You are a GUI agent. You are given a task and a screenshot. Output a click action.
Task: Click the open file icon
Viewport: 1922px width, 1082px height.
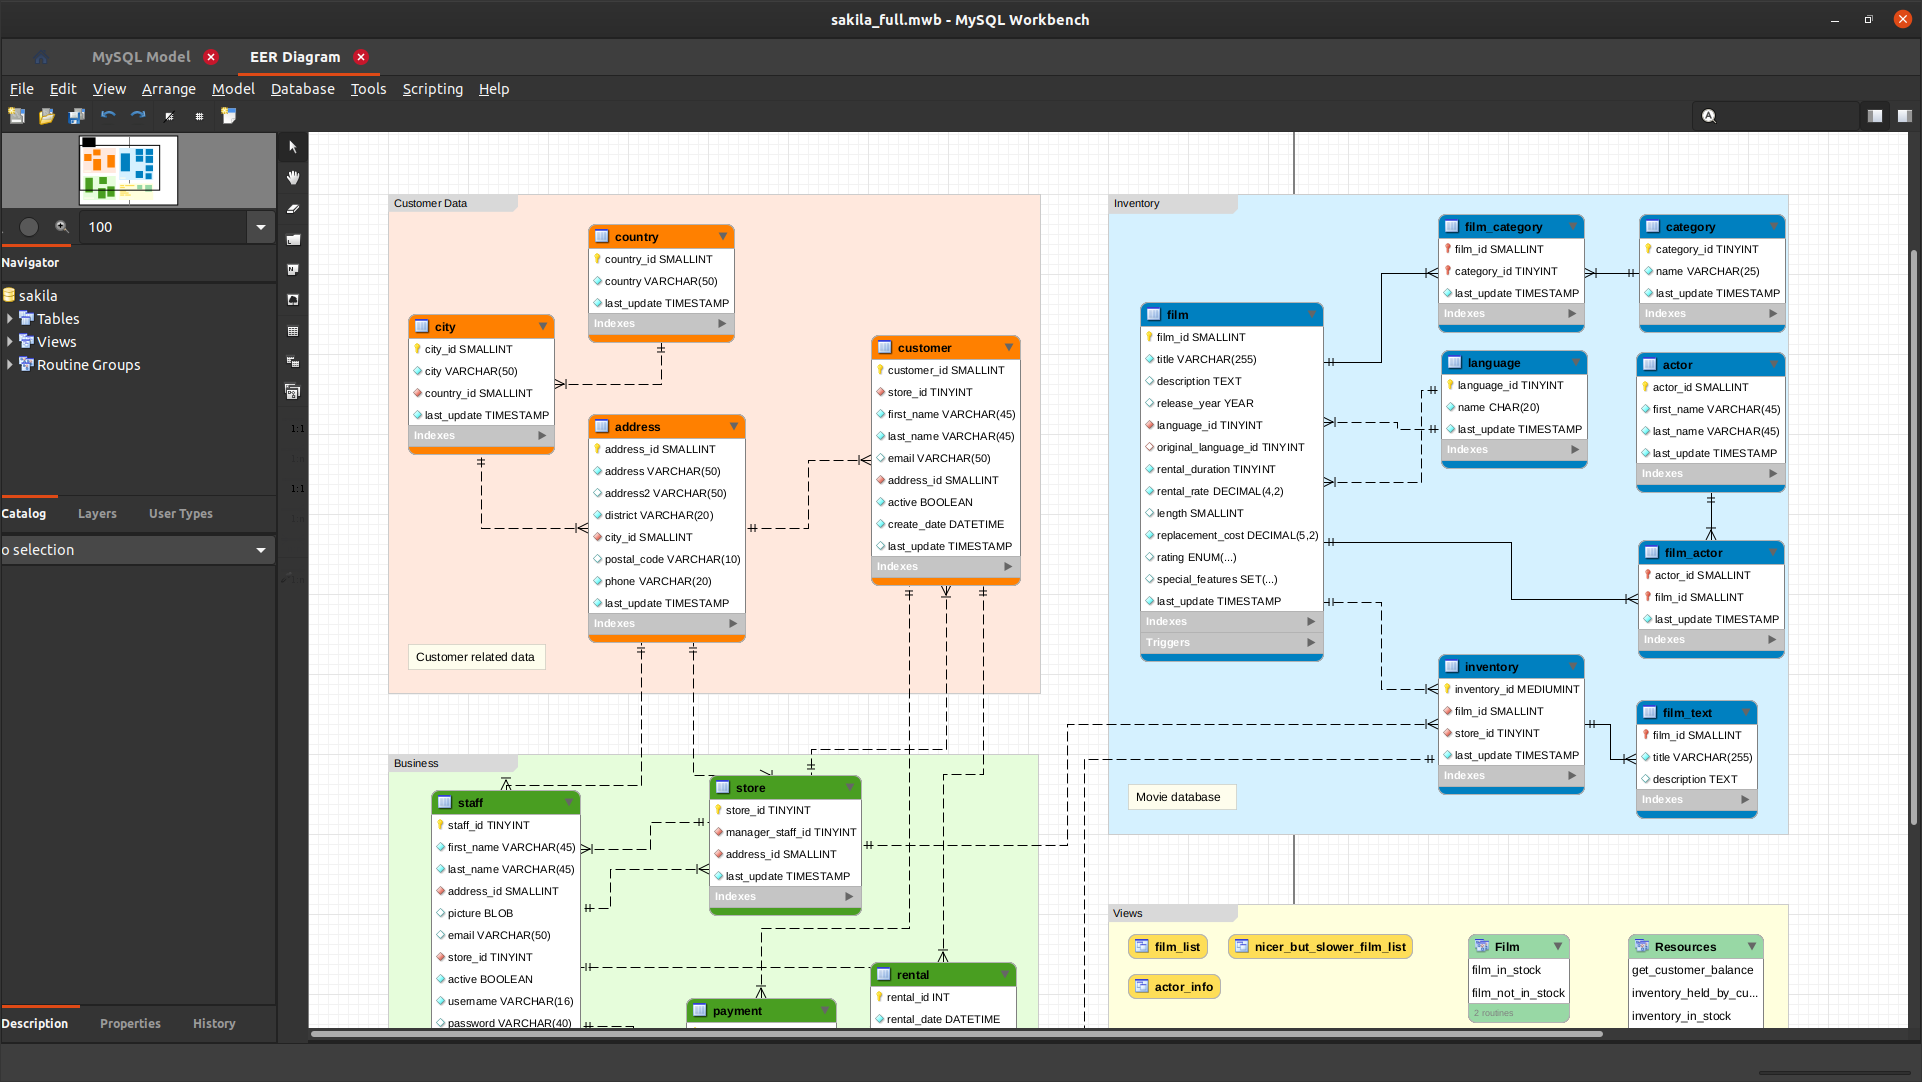pyautogui.click(x=45, y=116)
